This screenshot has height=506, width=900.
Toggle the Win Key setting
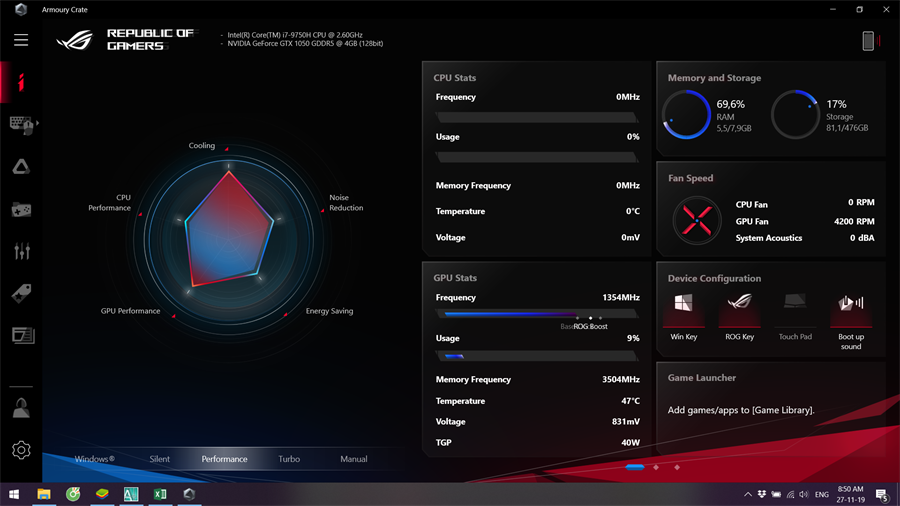(x=684, y=308)
